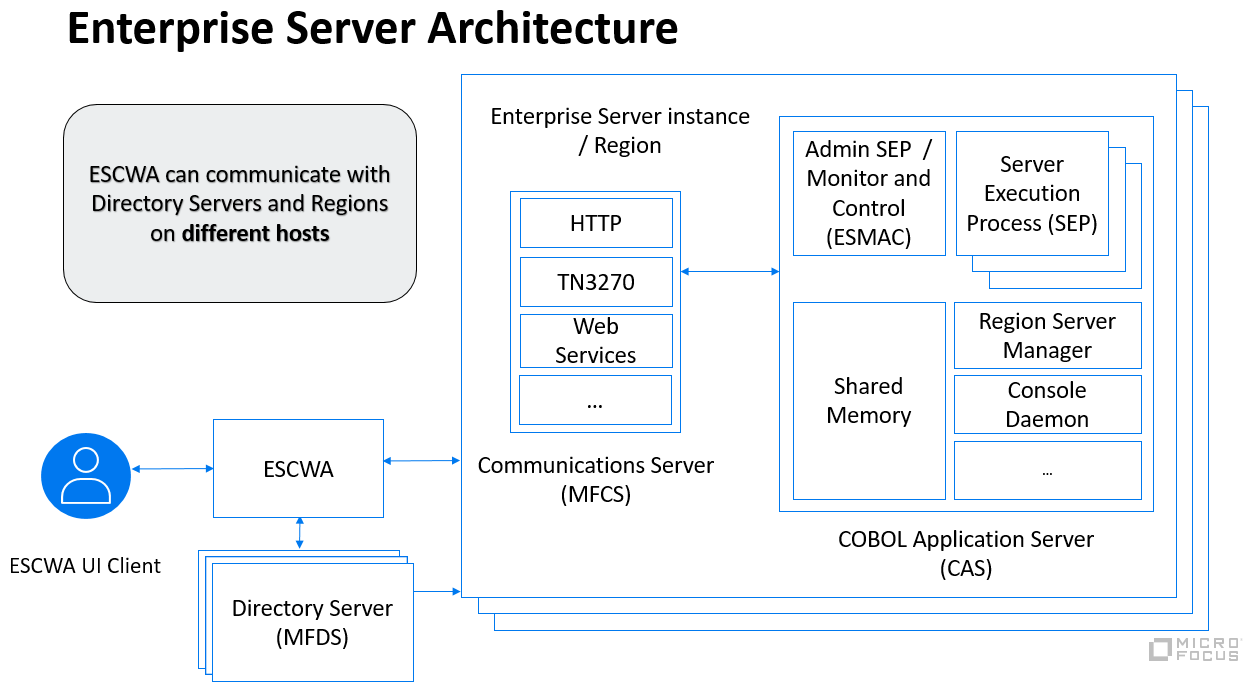1252x686 pixels.
Task: Select the Micro Focus logo
Action: tap(1196, 650)
